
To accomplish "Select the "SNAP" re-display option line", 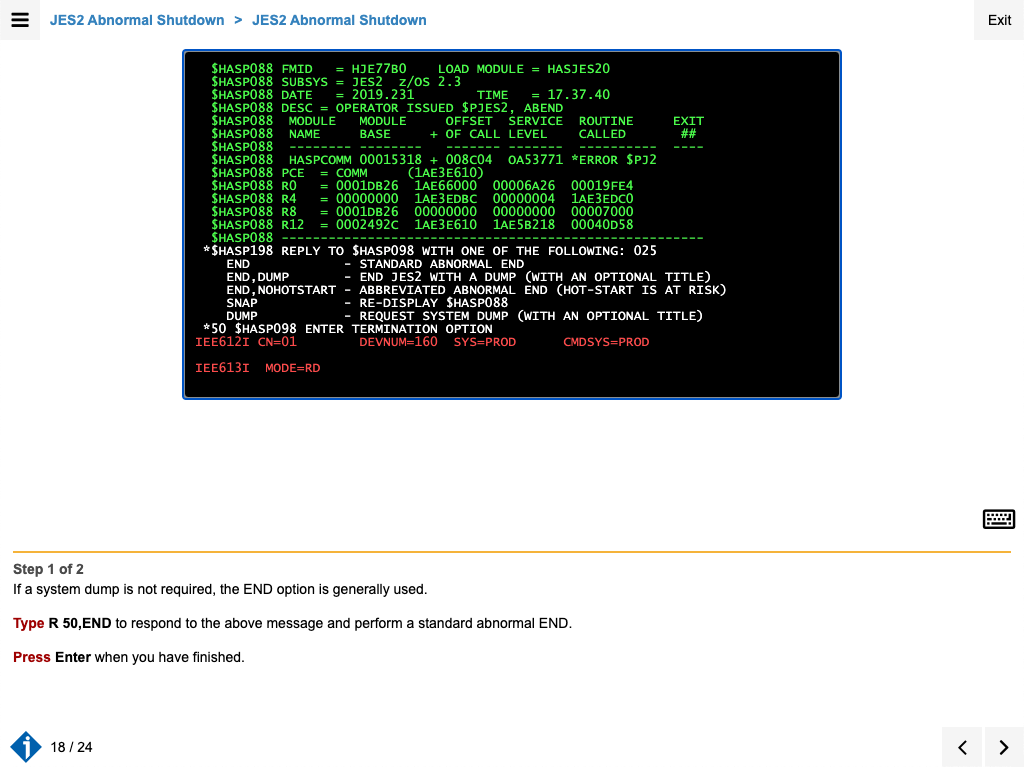I will 367,303.
